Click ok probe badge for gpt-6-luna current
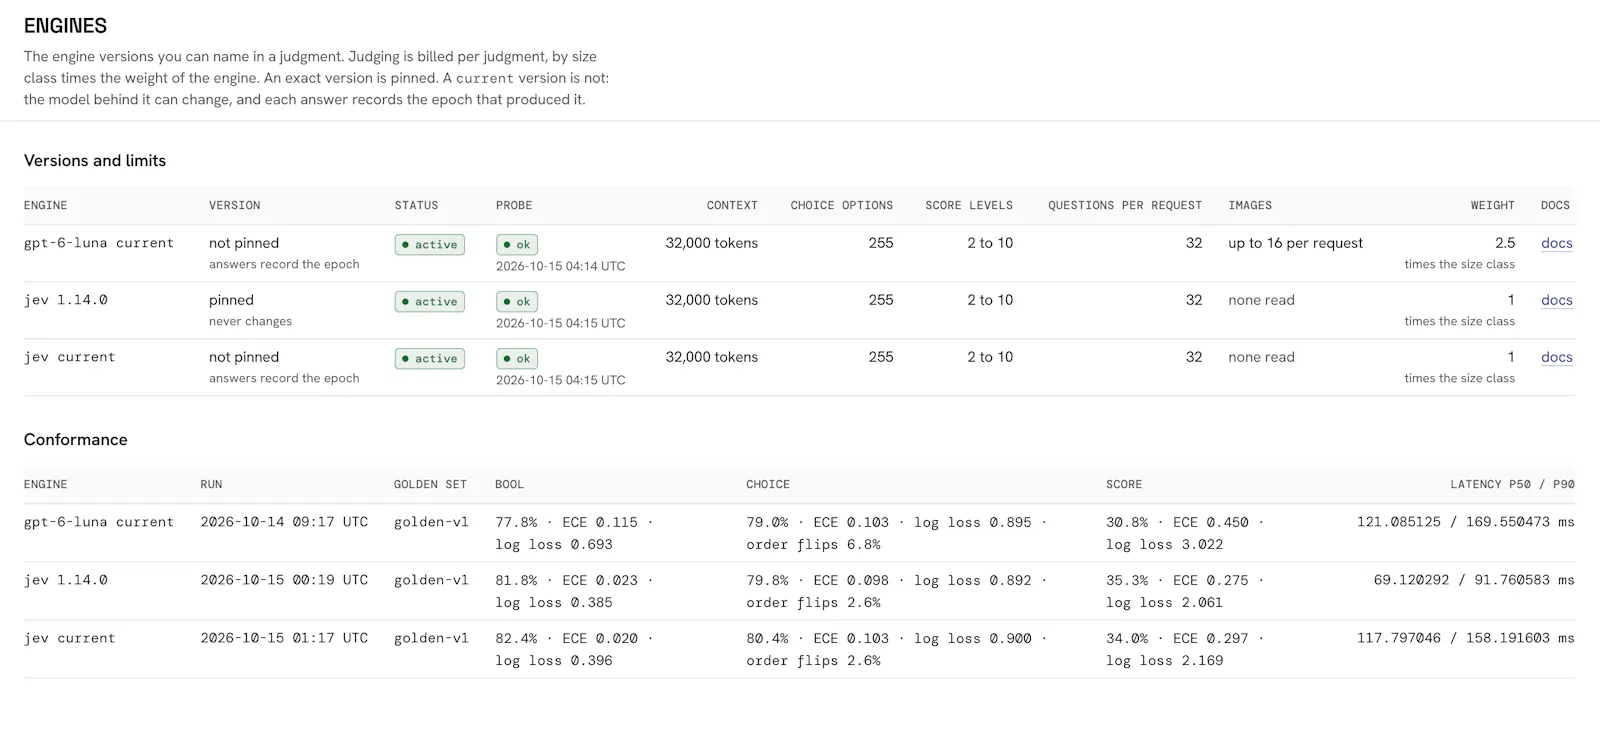 pyautogui.click(x=517, y=245)
